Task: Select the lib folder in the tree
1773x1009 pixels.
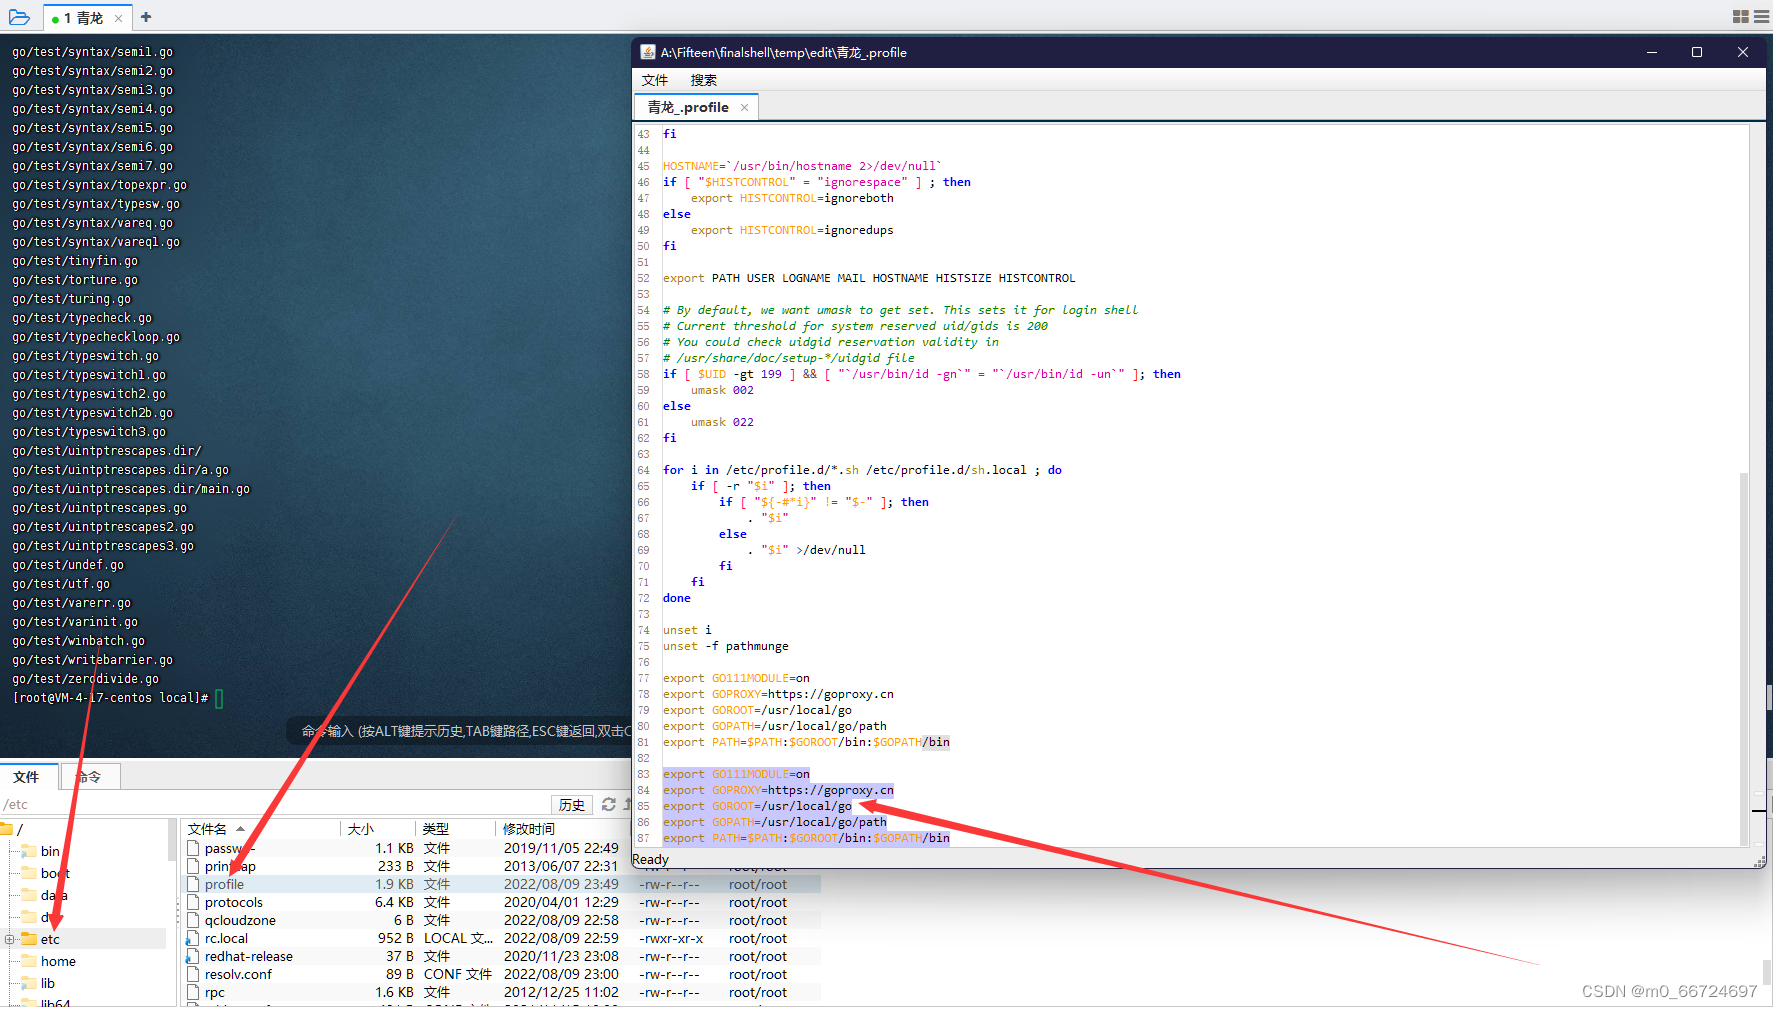Action: click(48, 983)
